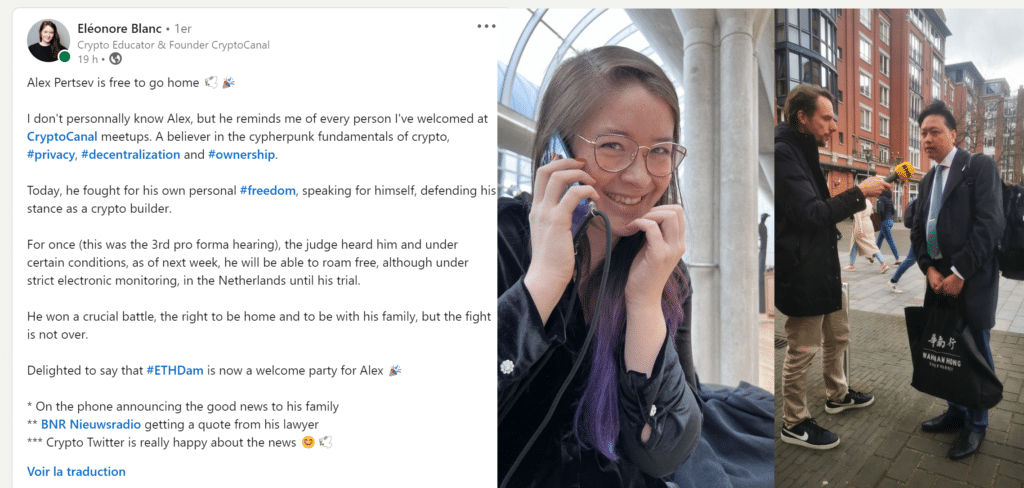Open the Eléonore Blanc profile name link

point(120,28)
